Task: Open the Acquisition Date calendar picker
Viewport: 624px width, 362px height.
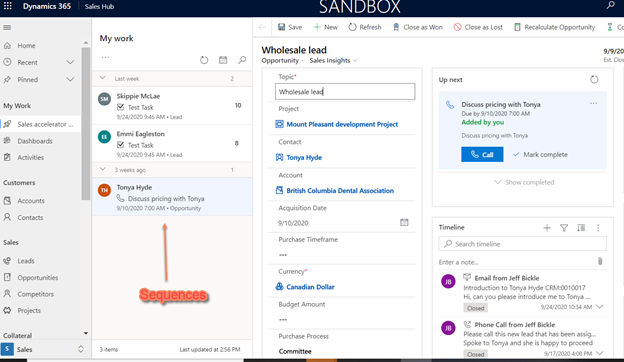Action: 404,222
